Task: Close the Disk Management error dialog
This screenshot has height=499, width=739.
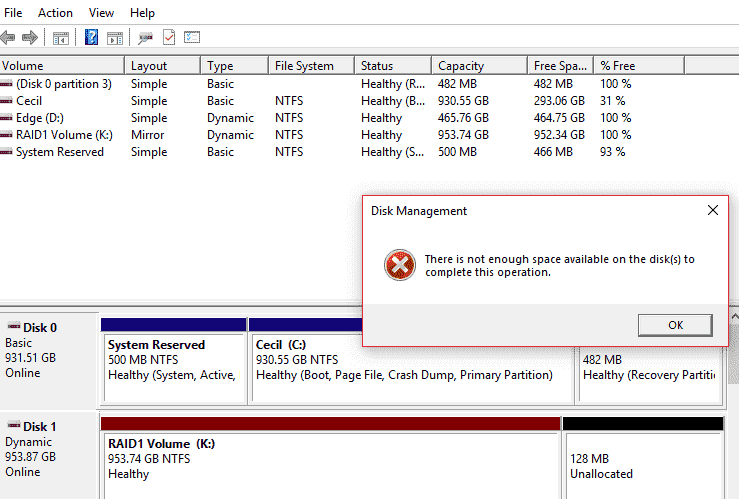Action: coord(713,211)
